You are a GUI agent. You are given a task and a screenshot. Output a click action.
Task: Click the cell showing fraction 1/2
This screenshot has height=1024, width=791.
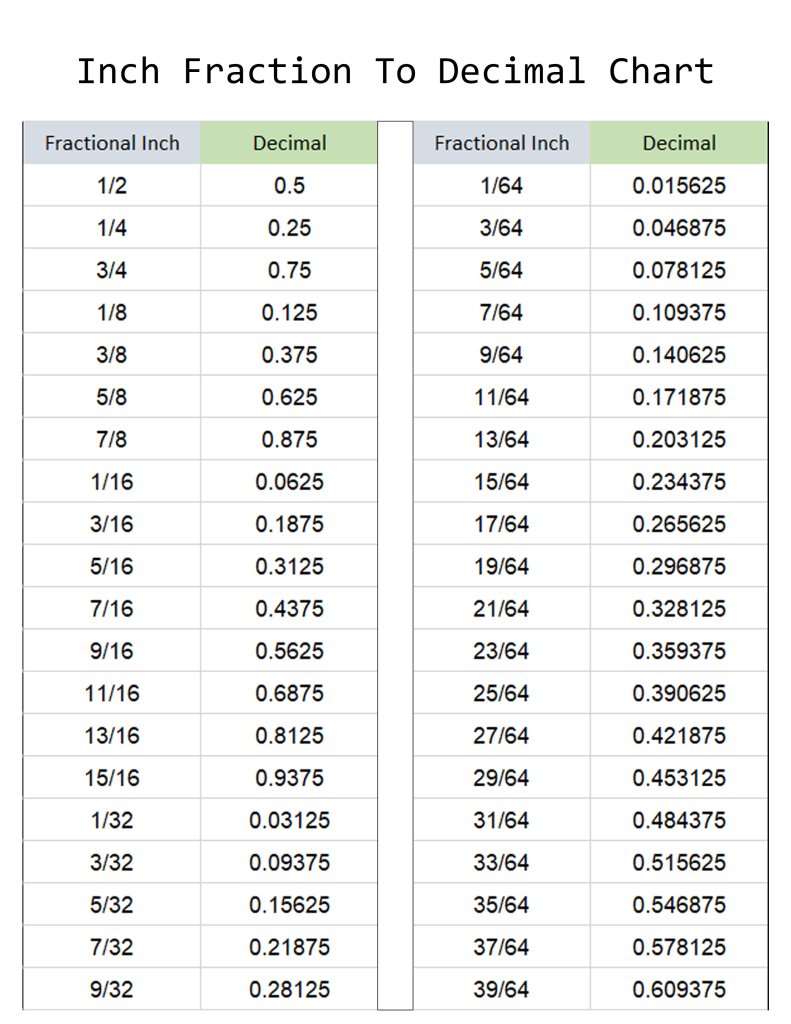pos(112,185)
